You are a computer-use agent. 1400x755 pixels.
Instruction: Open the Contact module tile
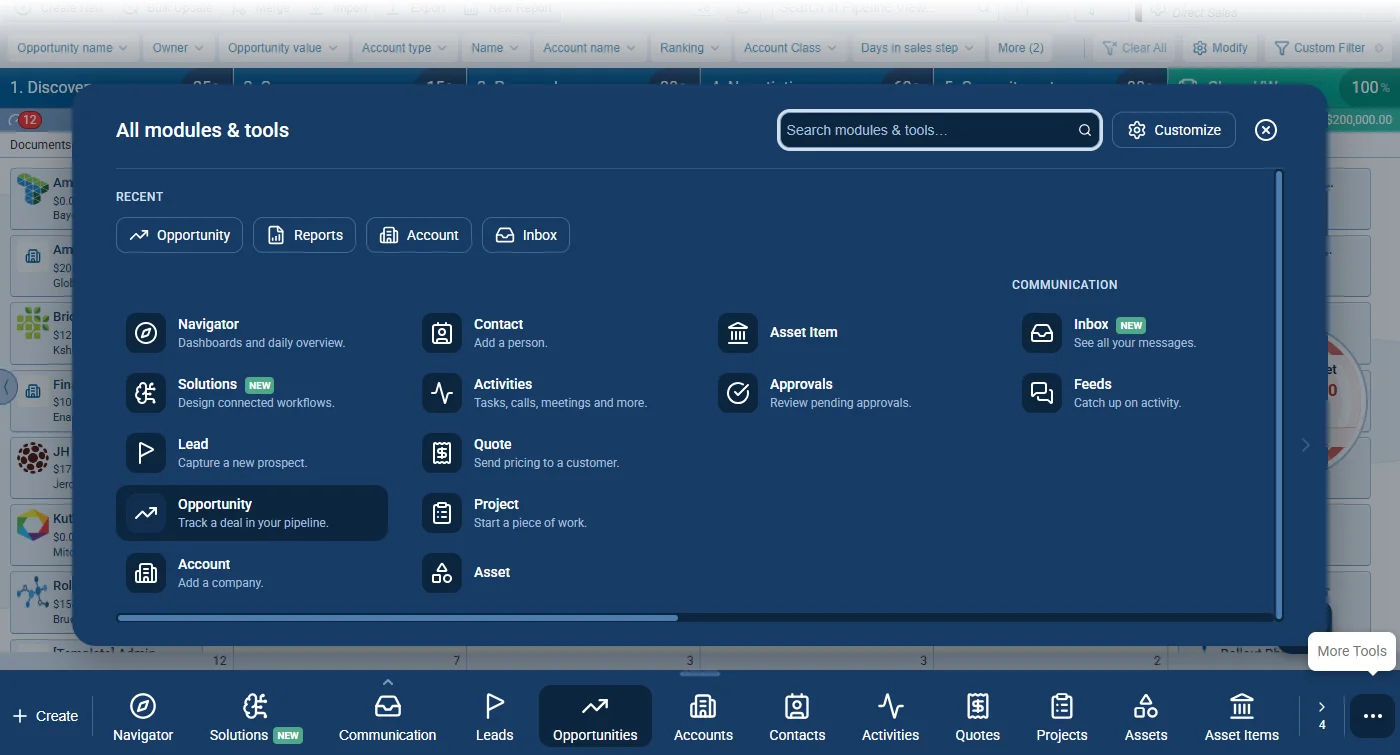(548, 333)
